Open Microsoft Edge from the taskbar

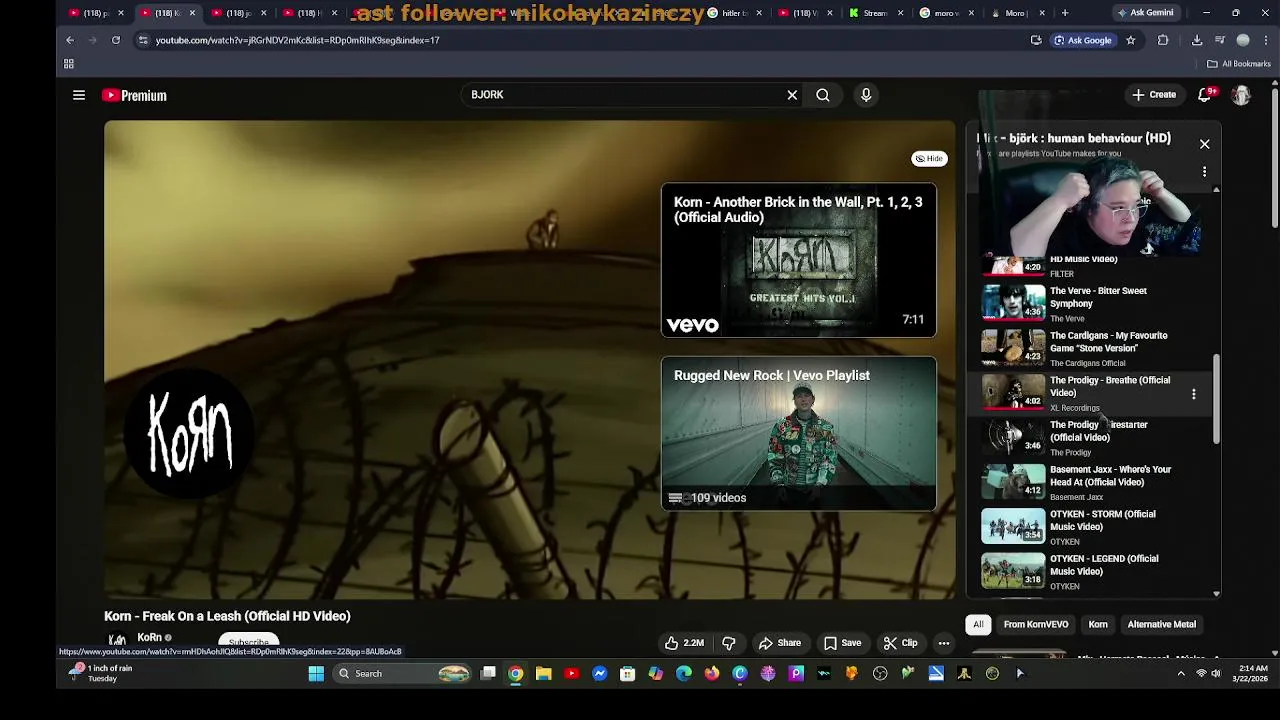click(x=683, y=674)
